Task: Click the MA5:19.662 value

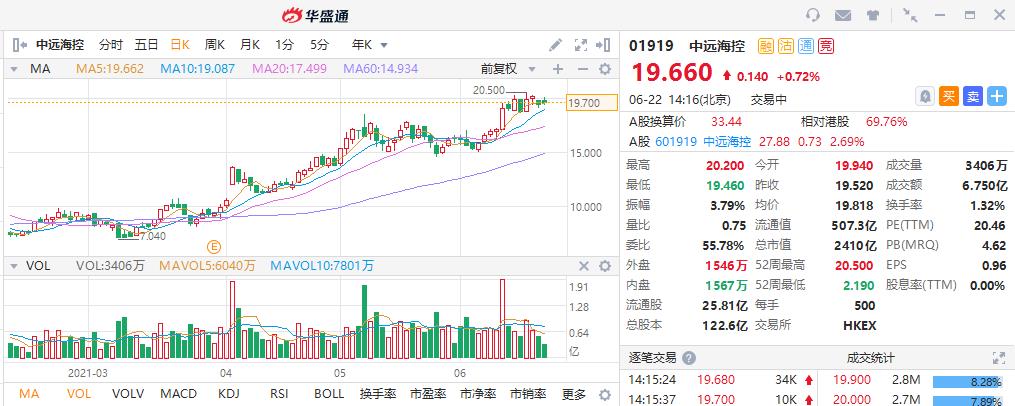Action: (110, 69)
